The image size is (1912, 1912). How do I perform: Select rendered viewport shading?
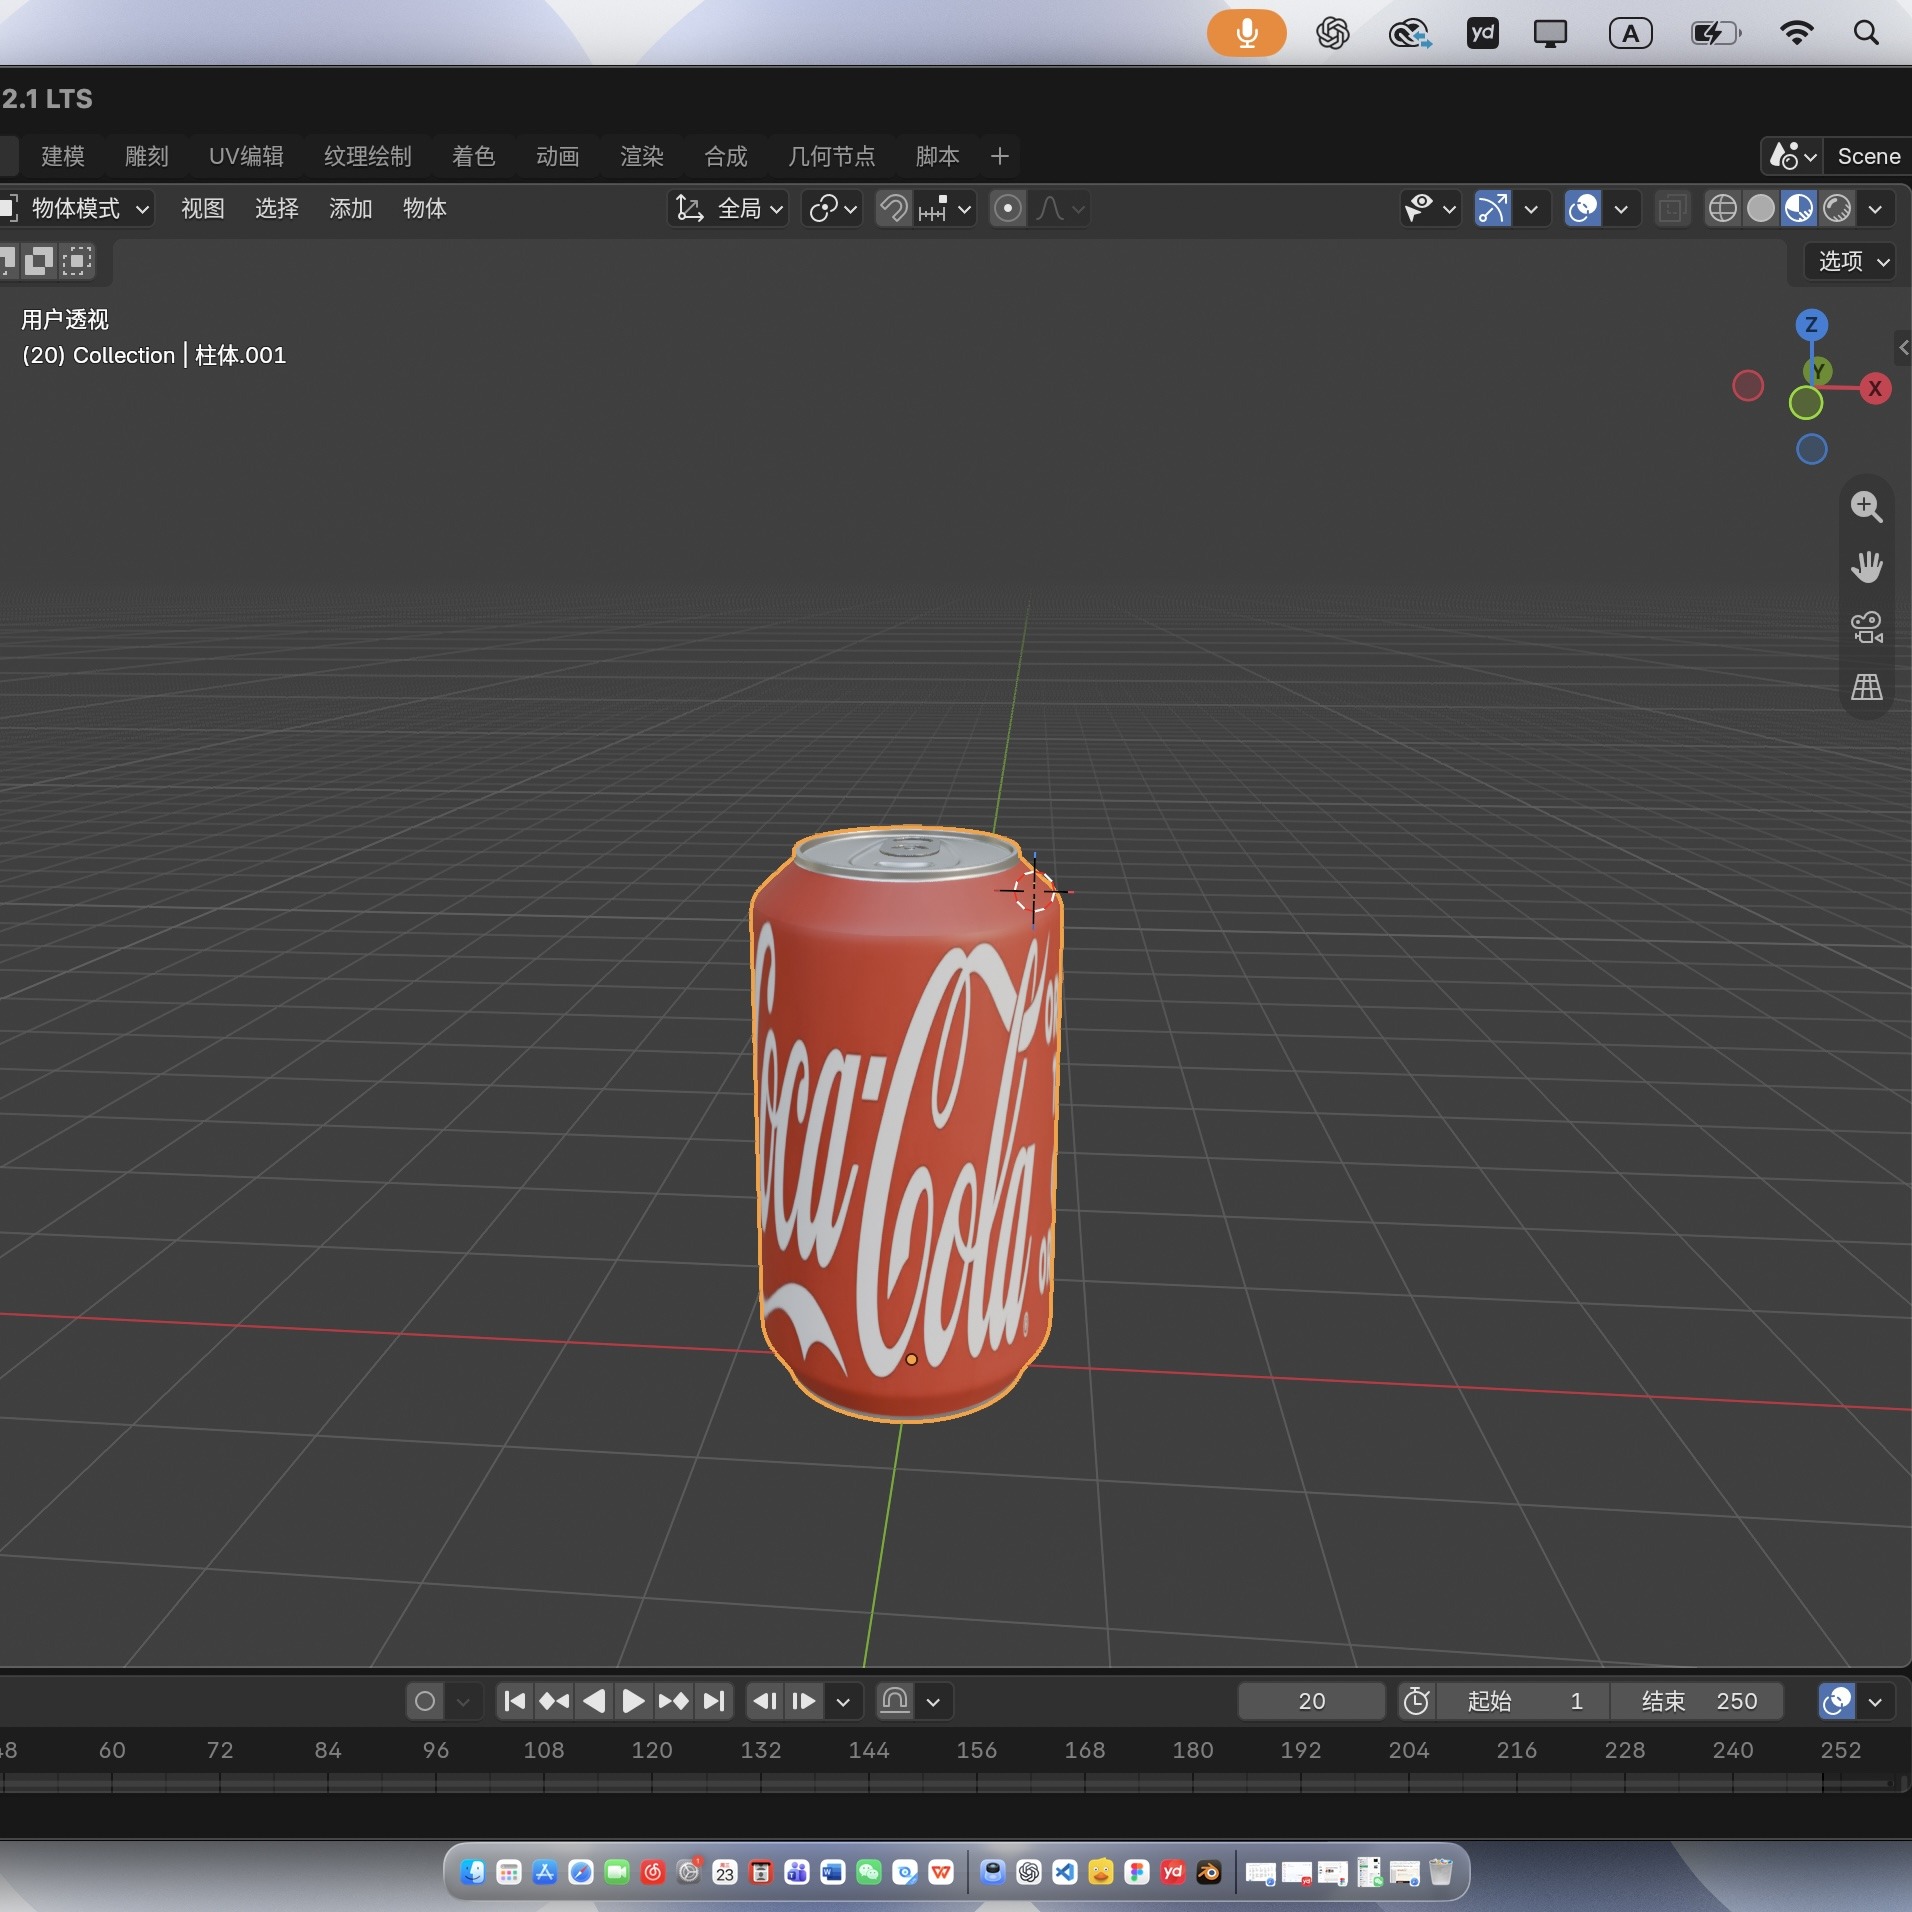[x=1836, y=208]
